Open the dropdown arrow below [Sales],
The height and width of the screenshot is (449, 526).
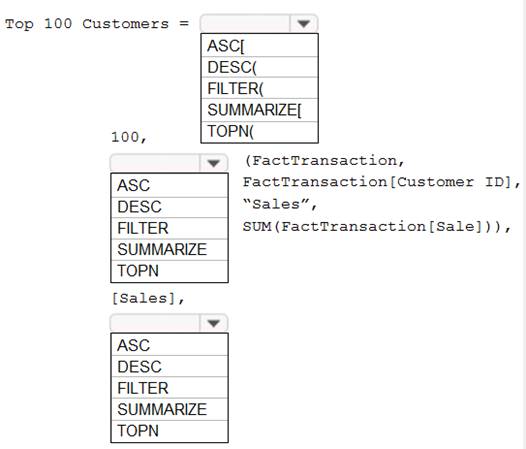tap(213, 323)
